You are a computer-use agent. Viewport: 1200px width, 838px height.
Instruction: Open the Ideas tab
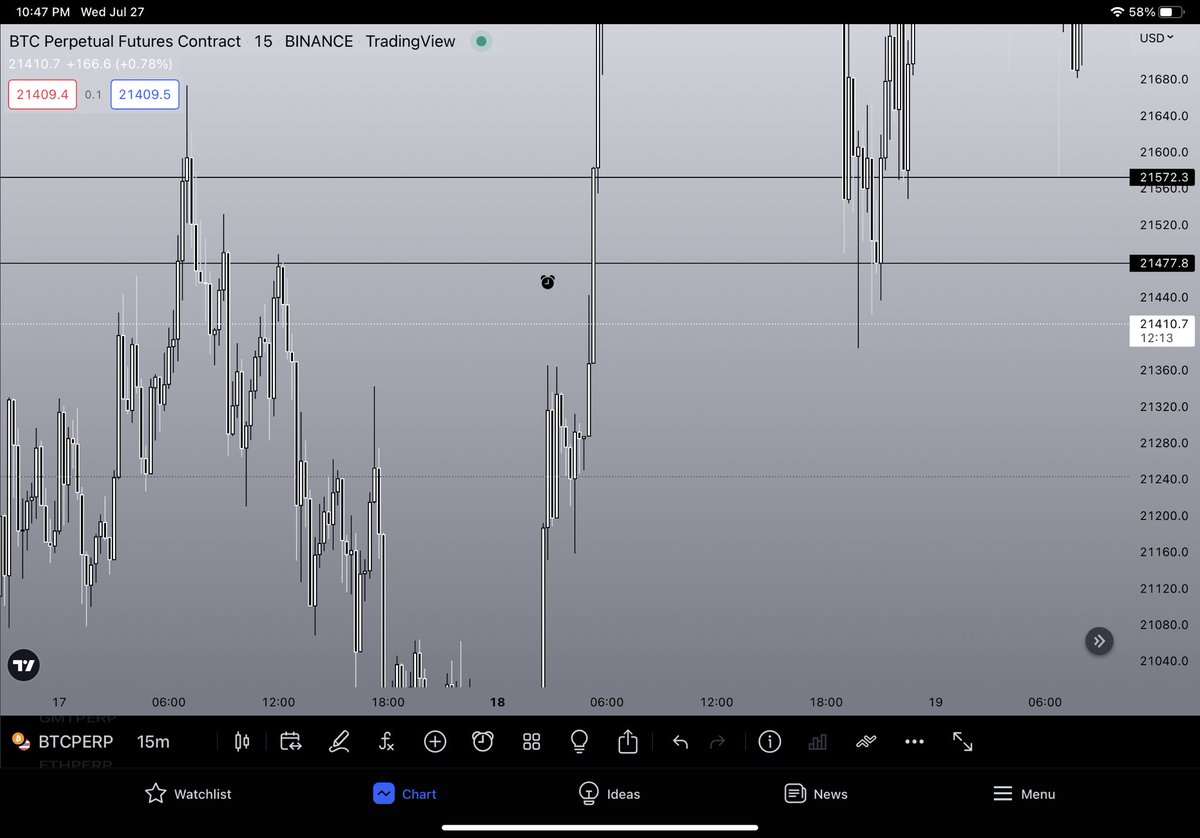point(609,794)
